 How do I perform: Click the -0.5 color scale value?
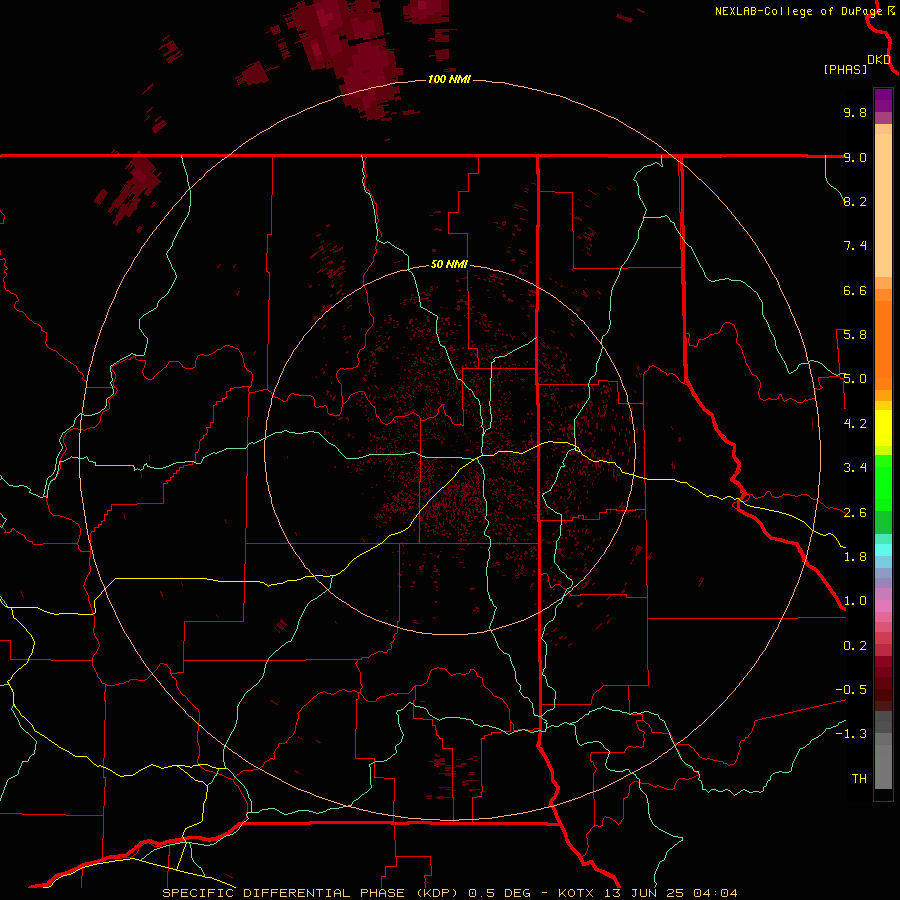point(851,690)
